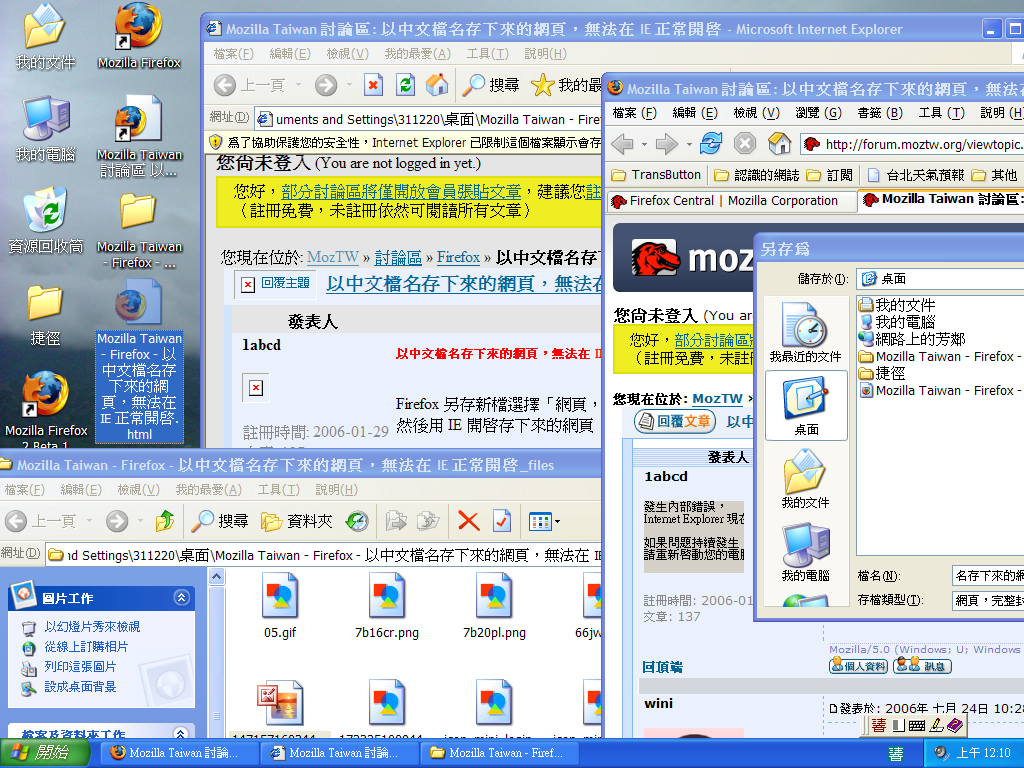Viewport: 1024px width, 768px height.
Task: Click 設成桌面背景 task link
Action: pyautogui.click(x=80, y=687)
